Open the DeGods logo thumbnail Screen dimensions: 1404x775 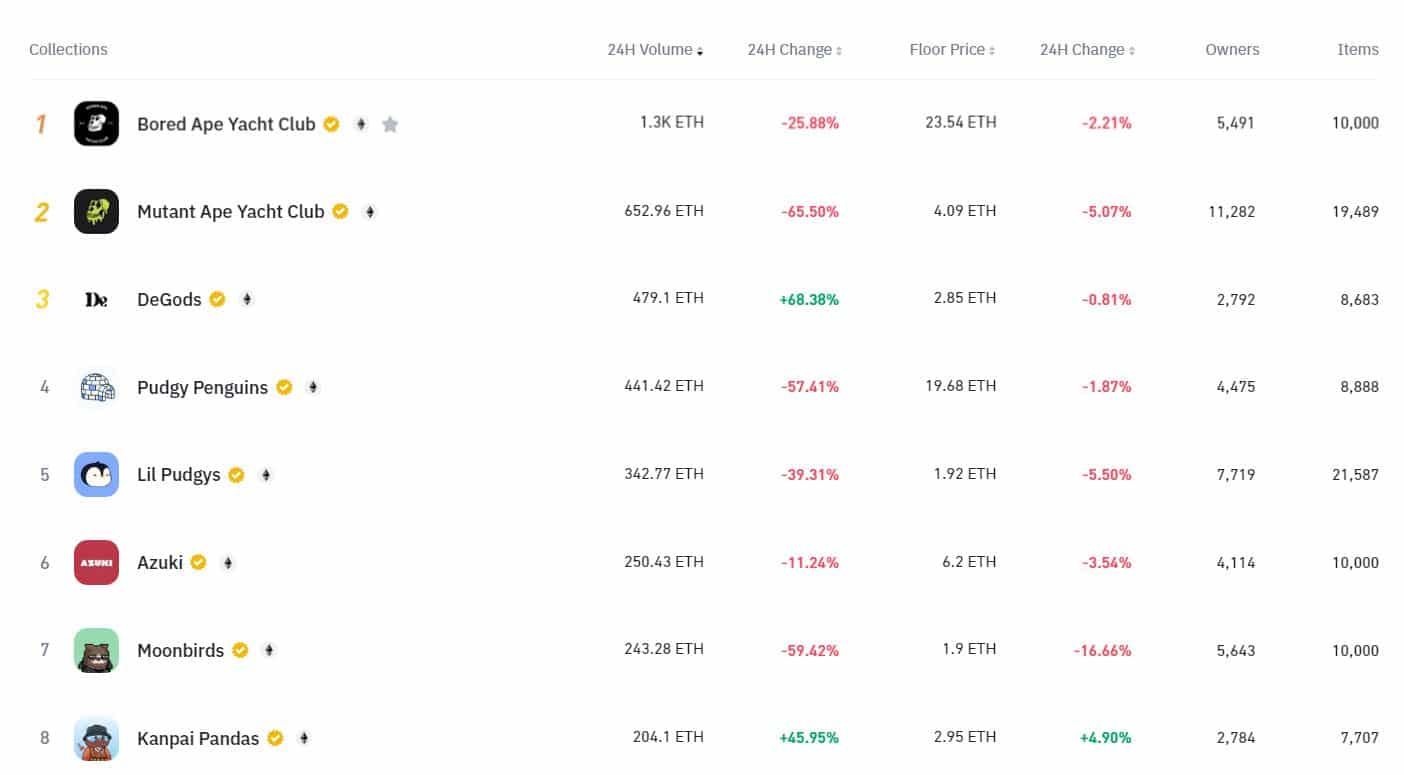[96, 299]
